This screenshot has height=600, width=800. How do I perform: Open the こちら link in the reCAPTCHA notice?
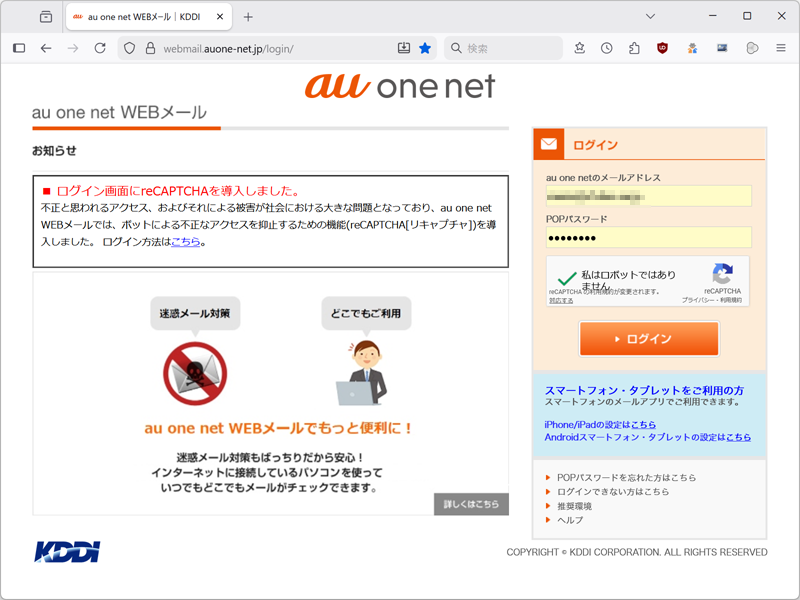(x=186, y=242)
